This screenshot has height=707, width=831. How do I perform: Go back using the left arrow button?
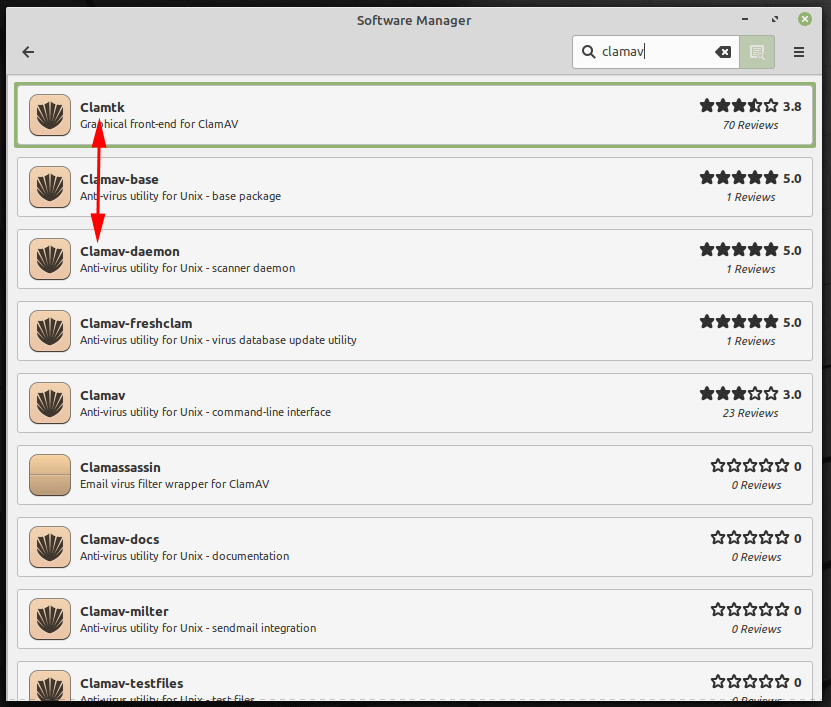click(x=28, y=52)
